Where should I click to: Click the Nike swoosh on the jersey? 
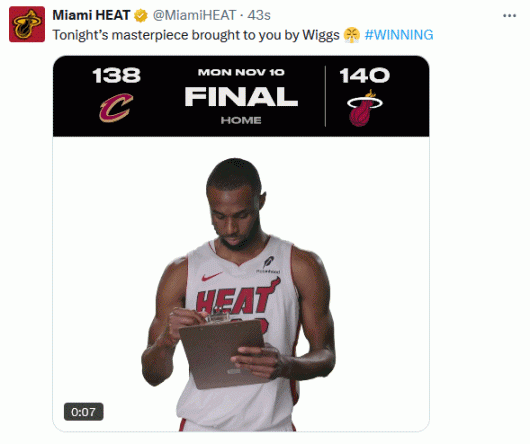point(212,276)
